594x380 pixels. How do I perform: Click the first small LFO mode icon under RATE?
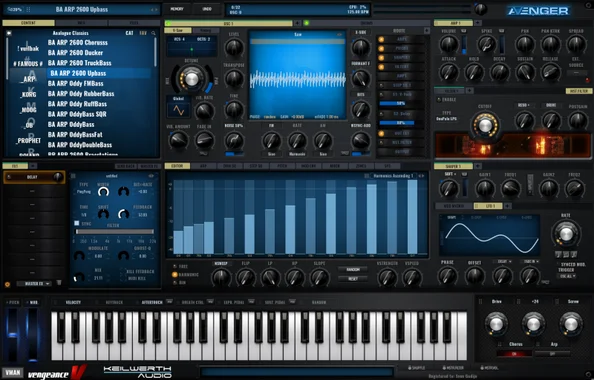tap(558, 254)
